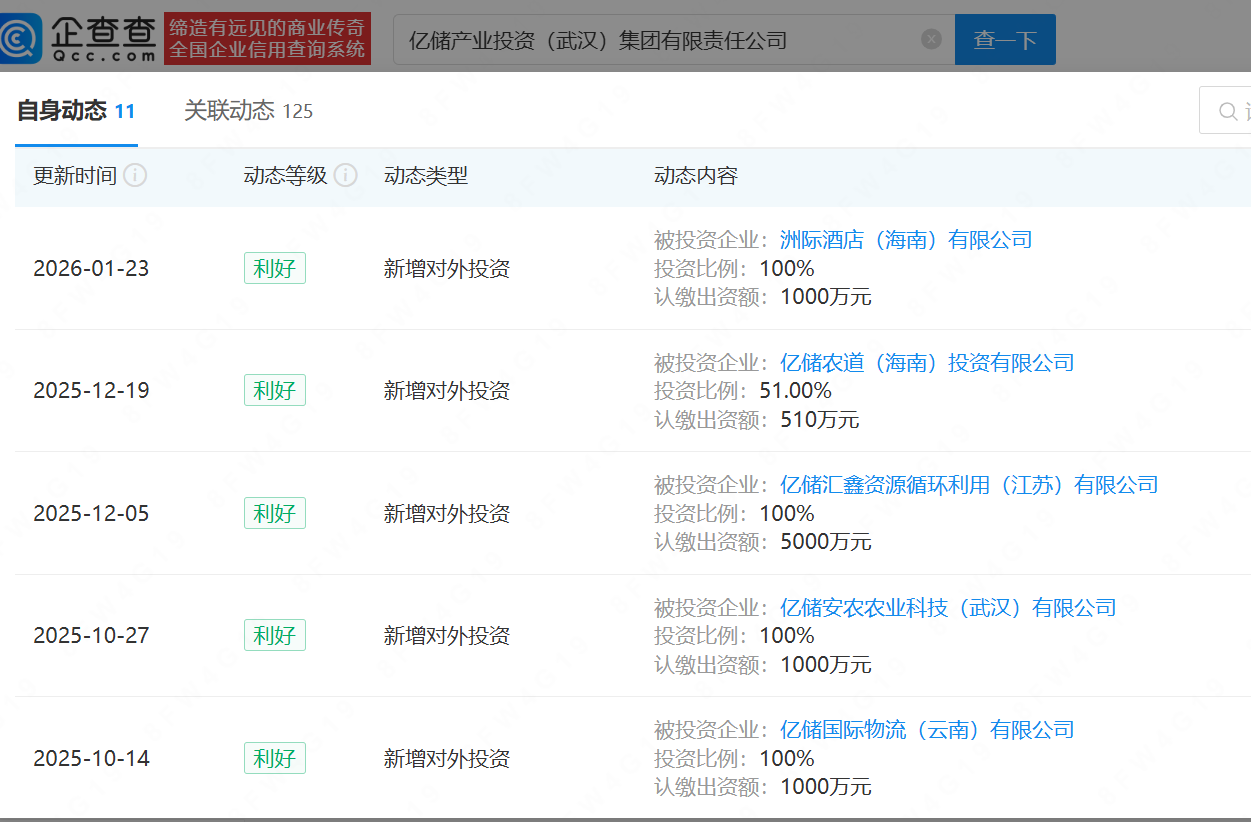Image resolution: width=1251 pixels, height=822 pixels.
Task: Clear the search box with X icon
Action: (931, 39)
